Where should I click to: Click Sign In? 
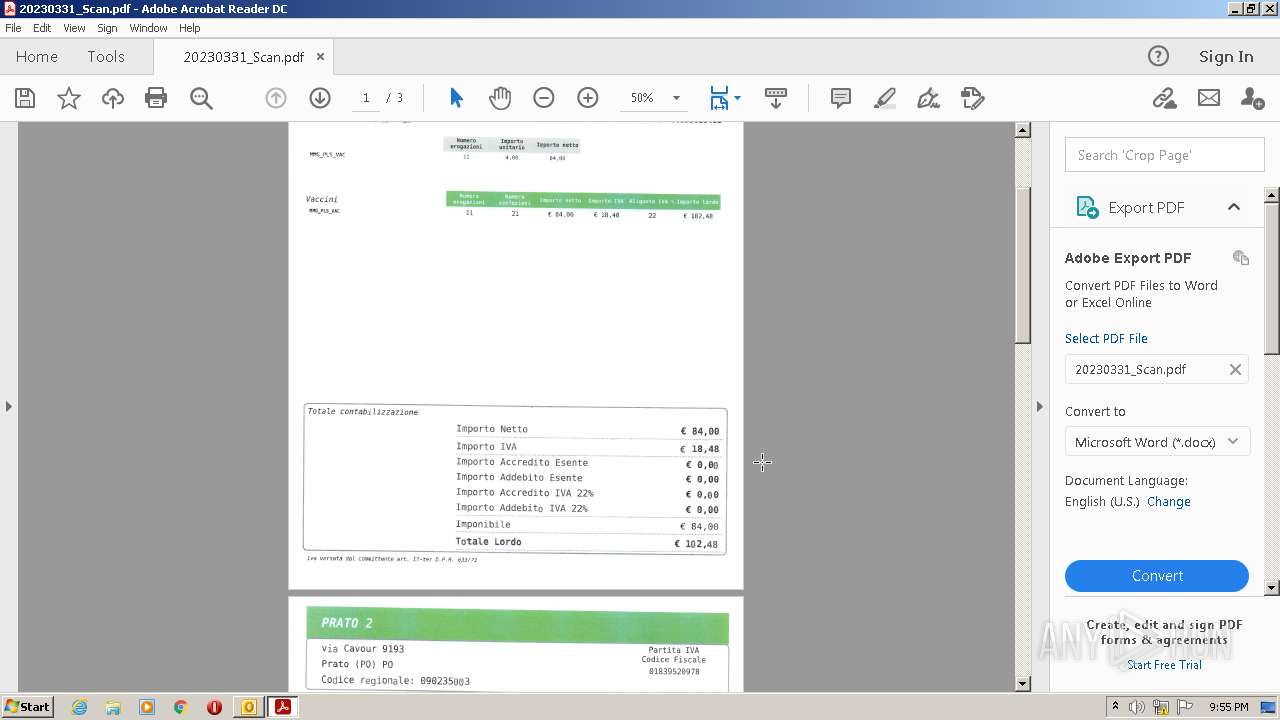(x=1226, y=57)
